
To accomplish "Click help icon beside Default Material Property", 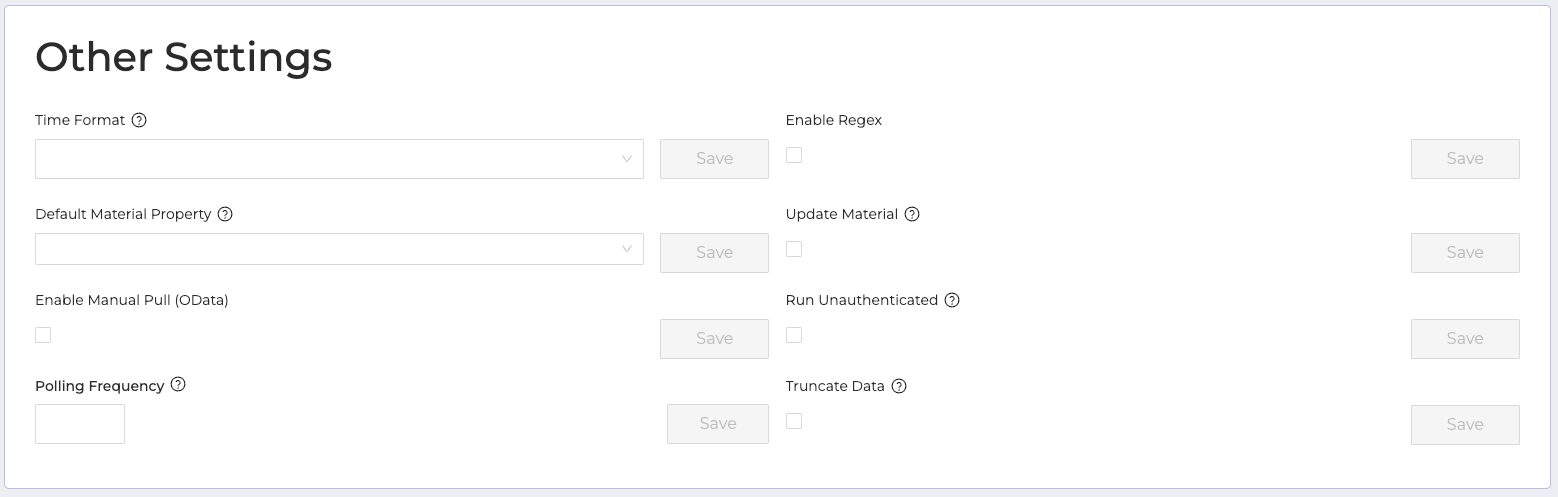I will click(225, 214).
